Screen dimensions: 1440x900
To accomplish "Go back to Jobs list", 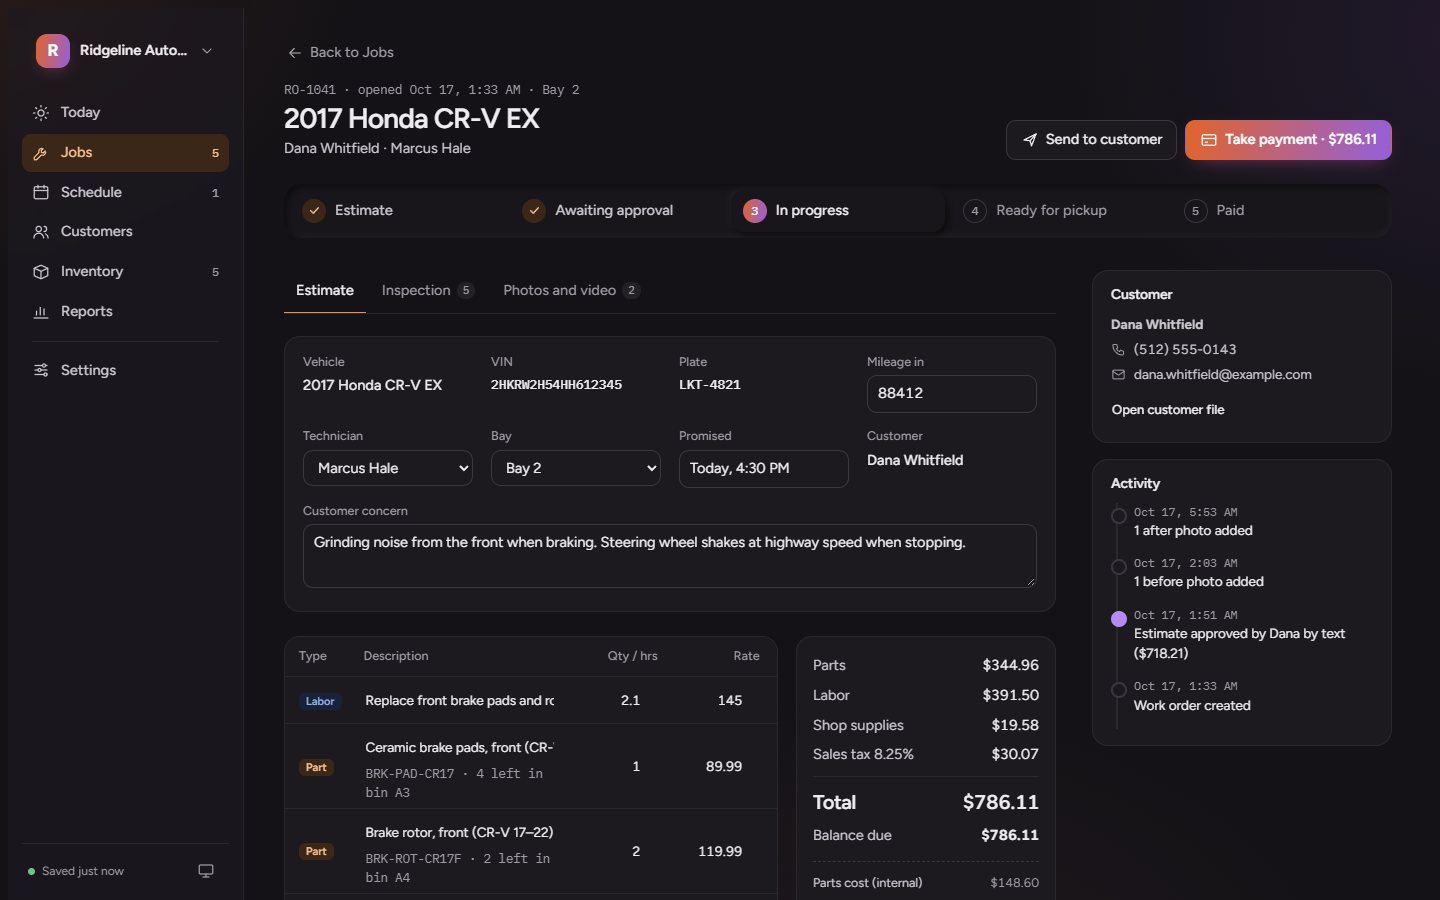I will click(x=341, y=53).
